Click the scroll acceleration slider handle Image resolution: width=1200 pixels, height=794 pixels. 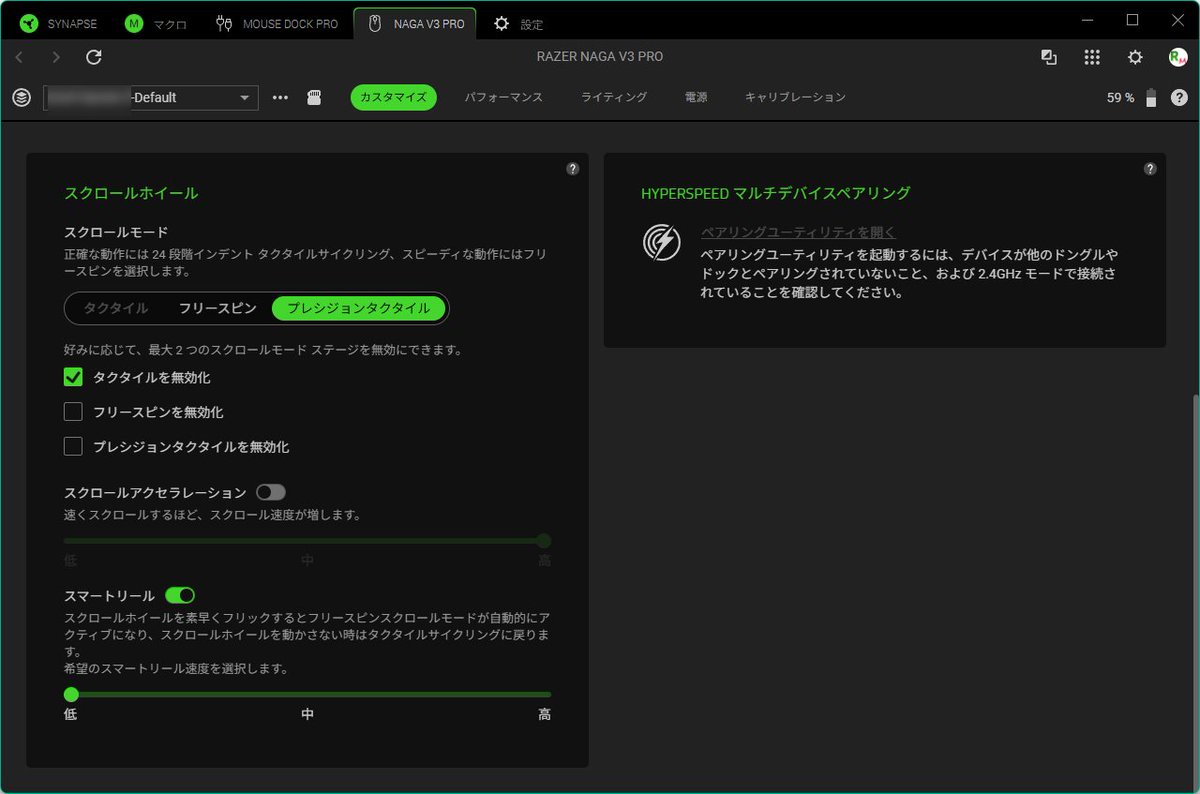pos(544,541)
